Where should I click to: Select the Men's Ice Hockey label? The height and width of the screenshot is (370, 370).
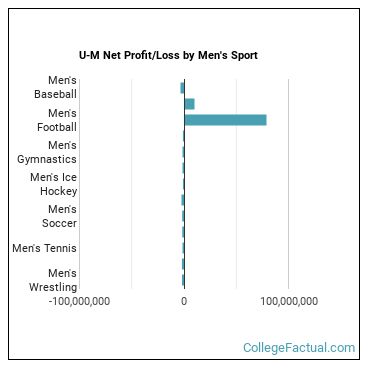[54, 184]
